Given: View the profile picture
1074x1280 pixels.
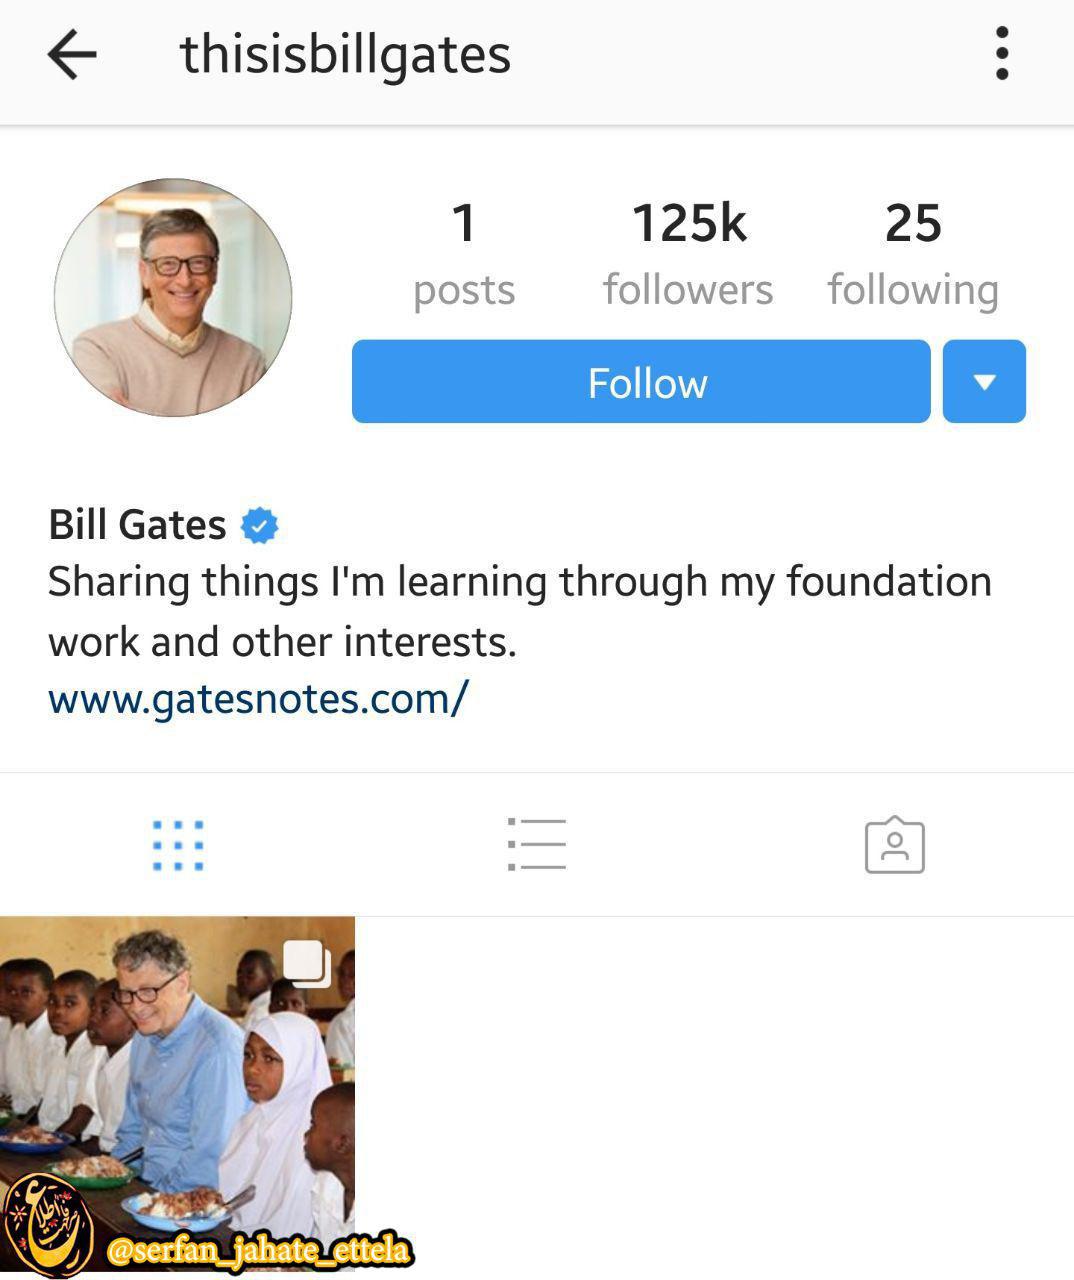Looking at the screenshot, I should point(173,298).
